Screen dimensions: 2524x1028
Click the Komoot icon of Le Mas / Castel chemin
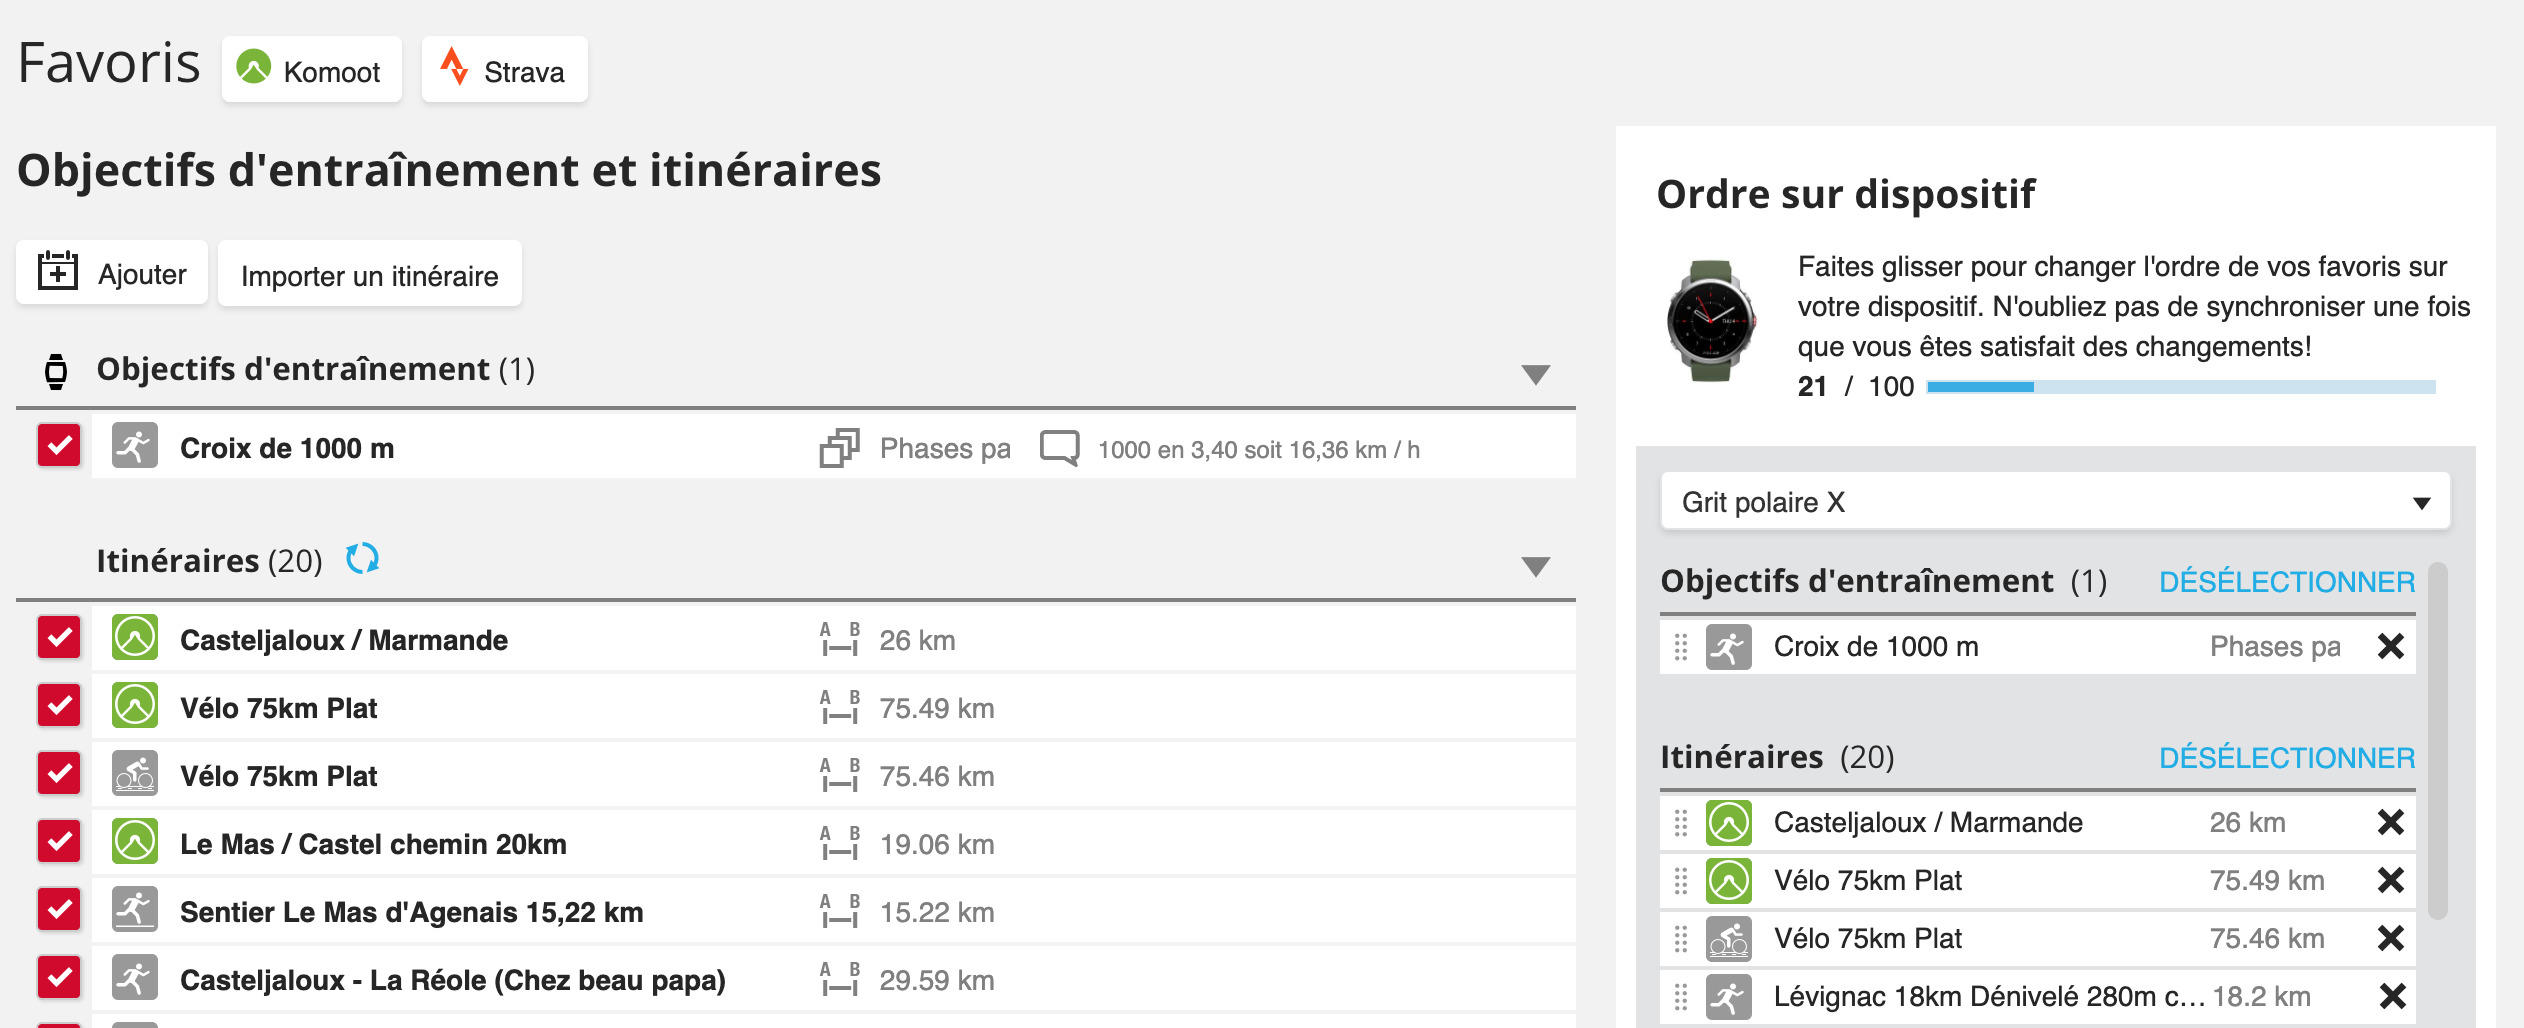click(135, 843)
